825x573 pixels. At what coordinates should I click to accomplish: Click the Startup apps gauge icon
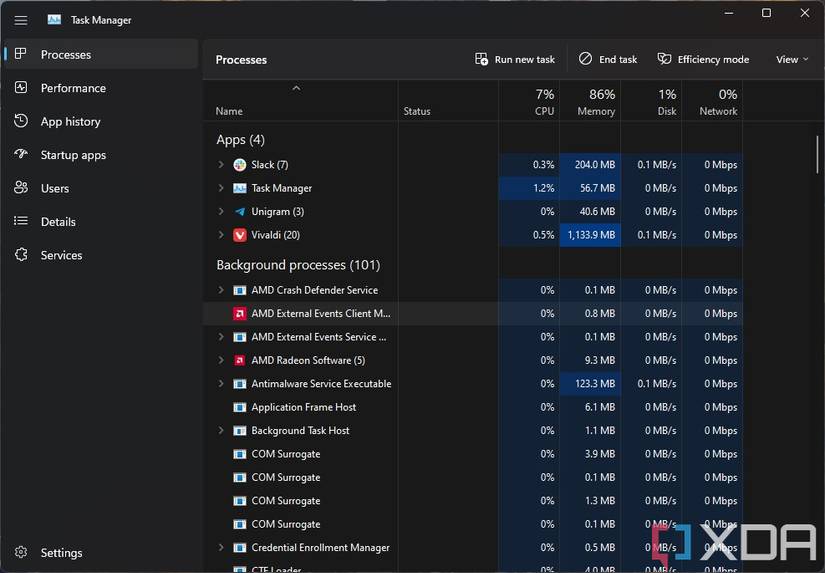pyautogui.click(x=21, y=154)
